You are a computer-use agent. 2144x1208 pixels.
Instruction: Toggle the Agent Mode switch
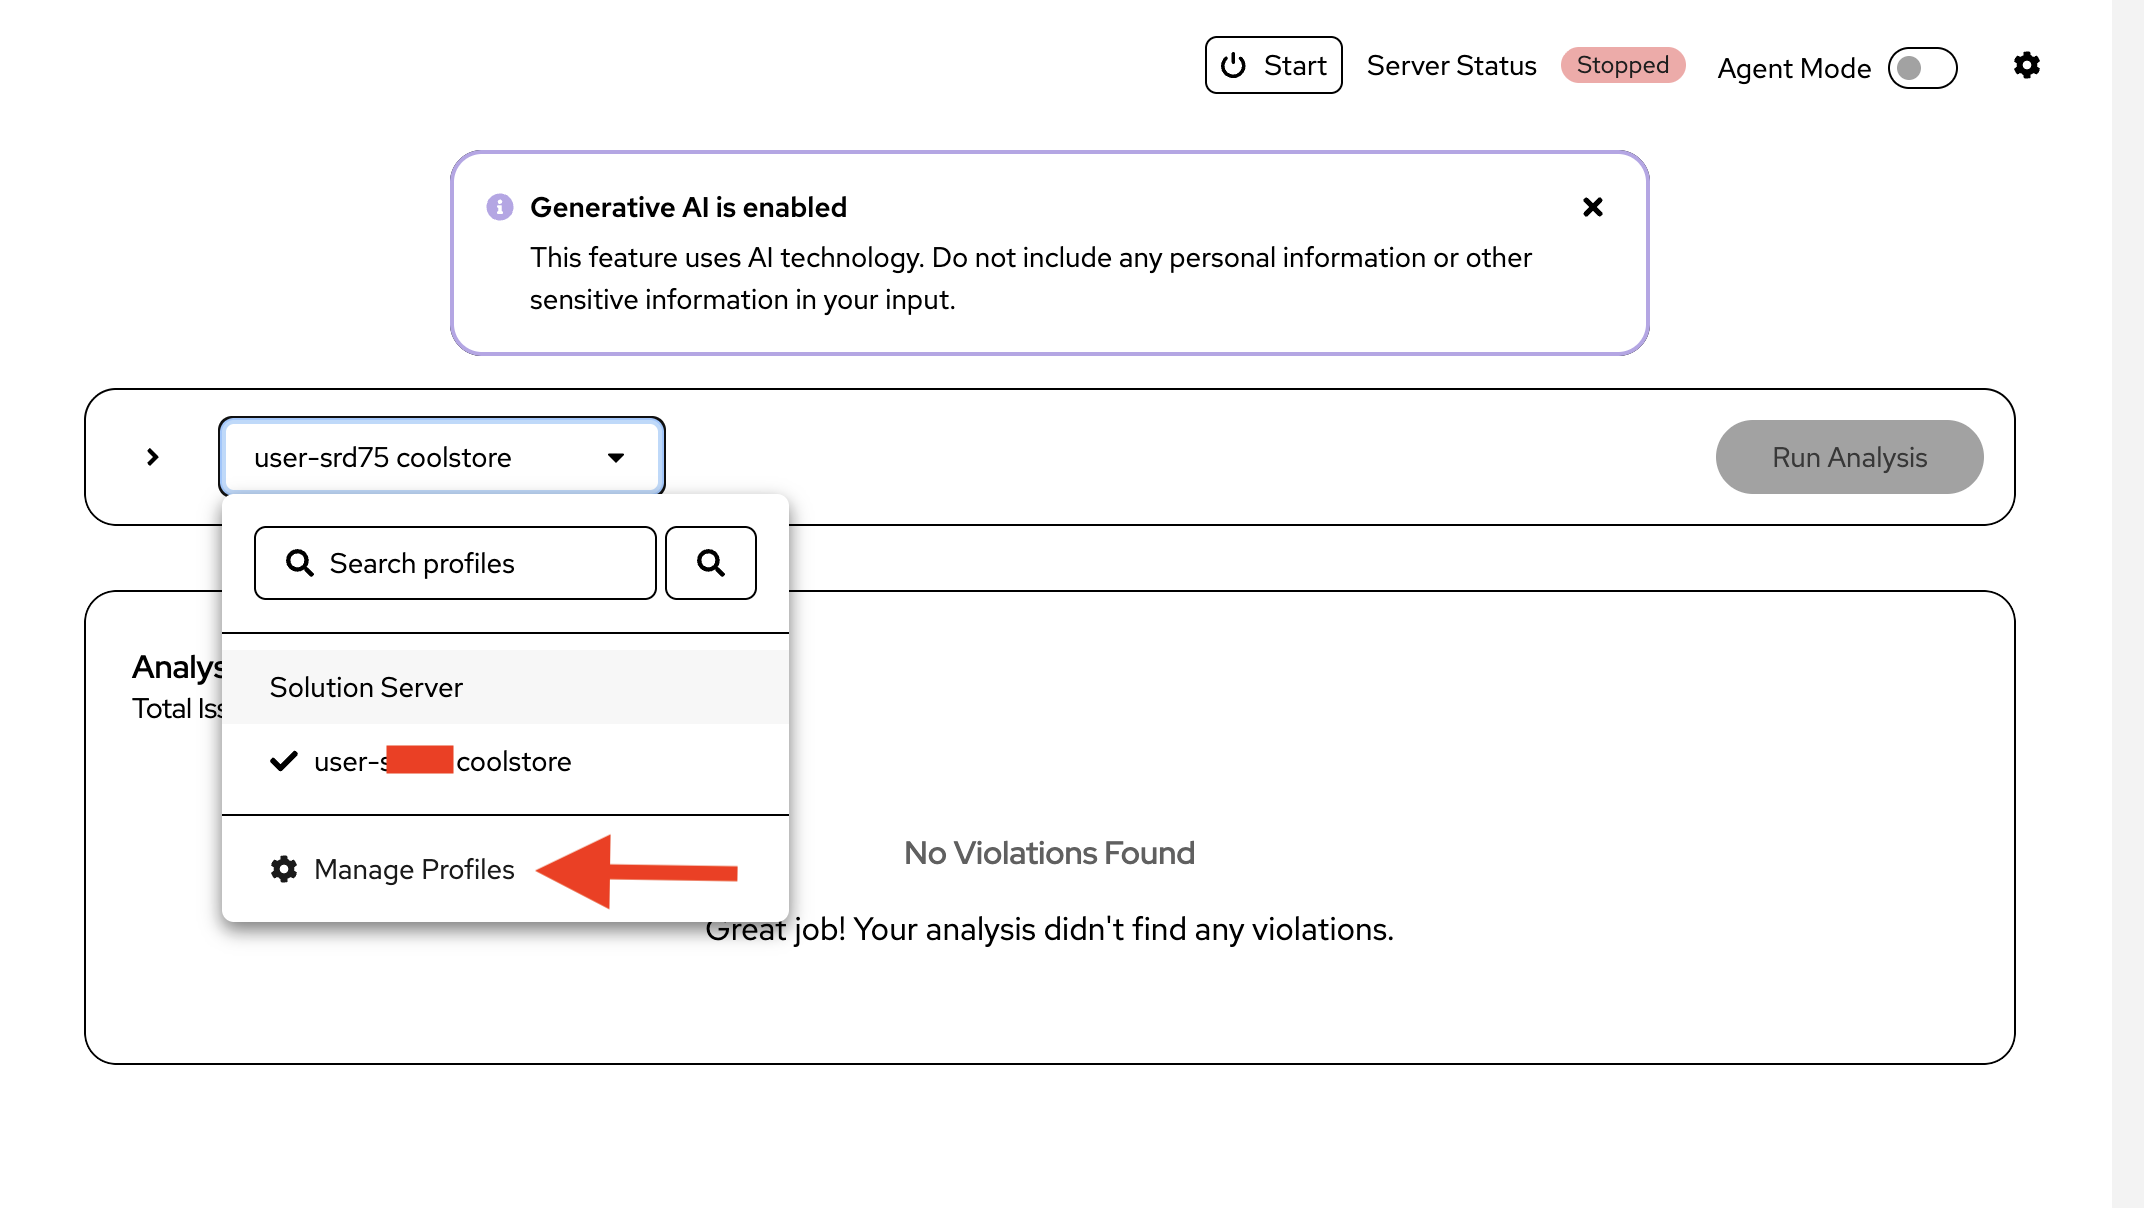pyautogui.click(x=1921, y=68)
